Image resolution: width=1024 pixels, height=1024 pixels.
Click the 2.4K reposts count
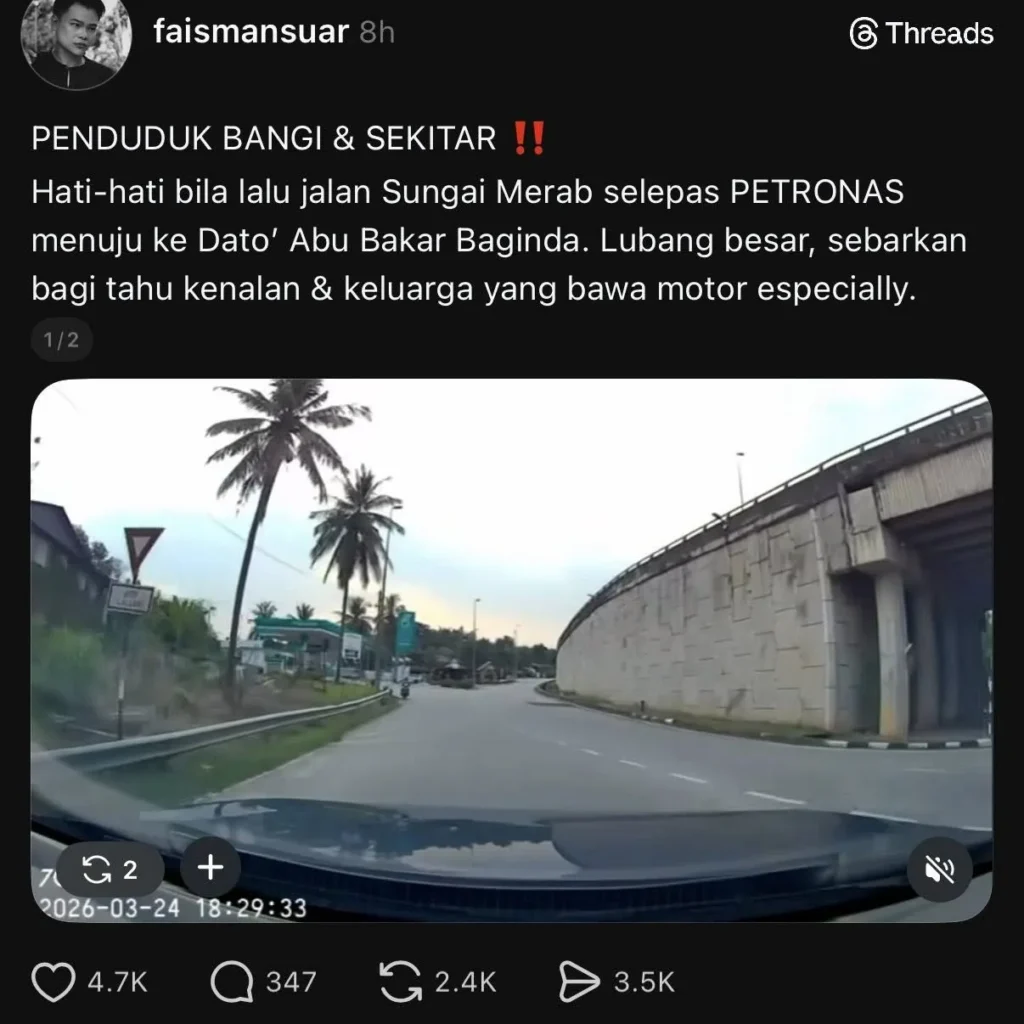click(x=466, y=982)
